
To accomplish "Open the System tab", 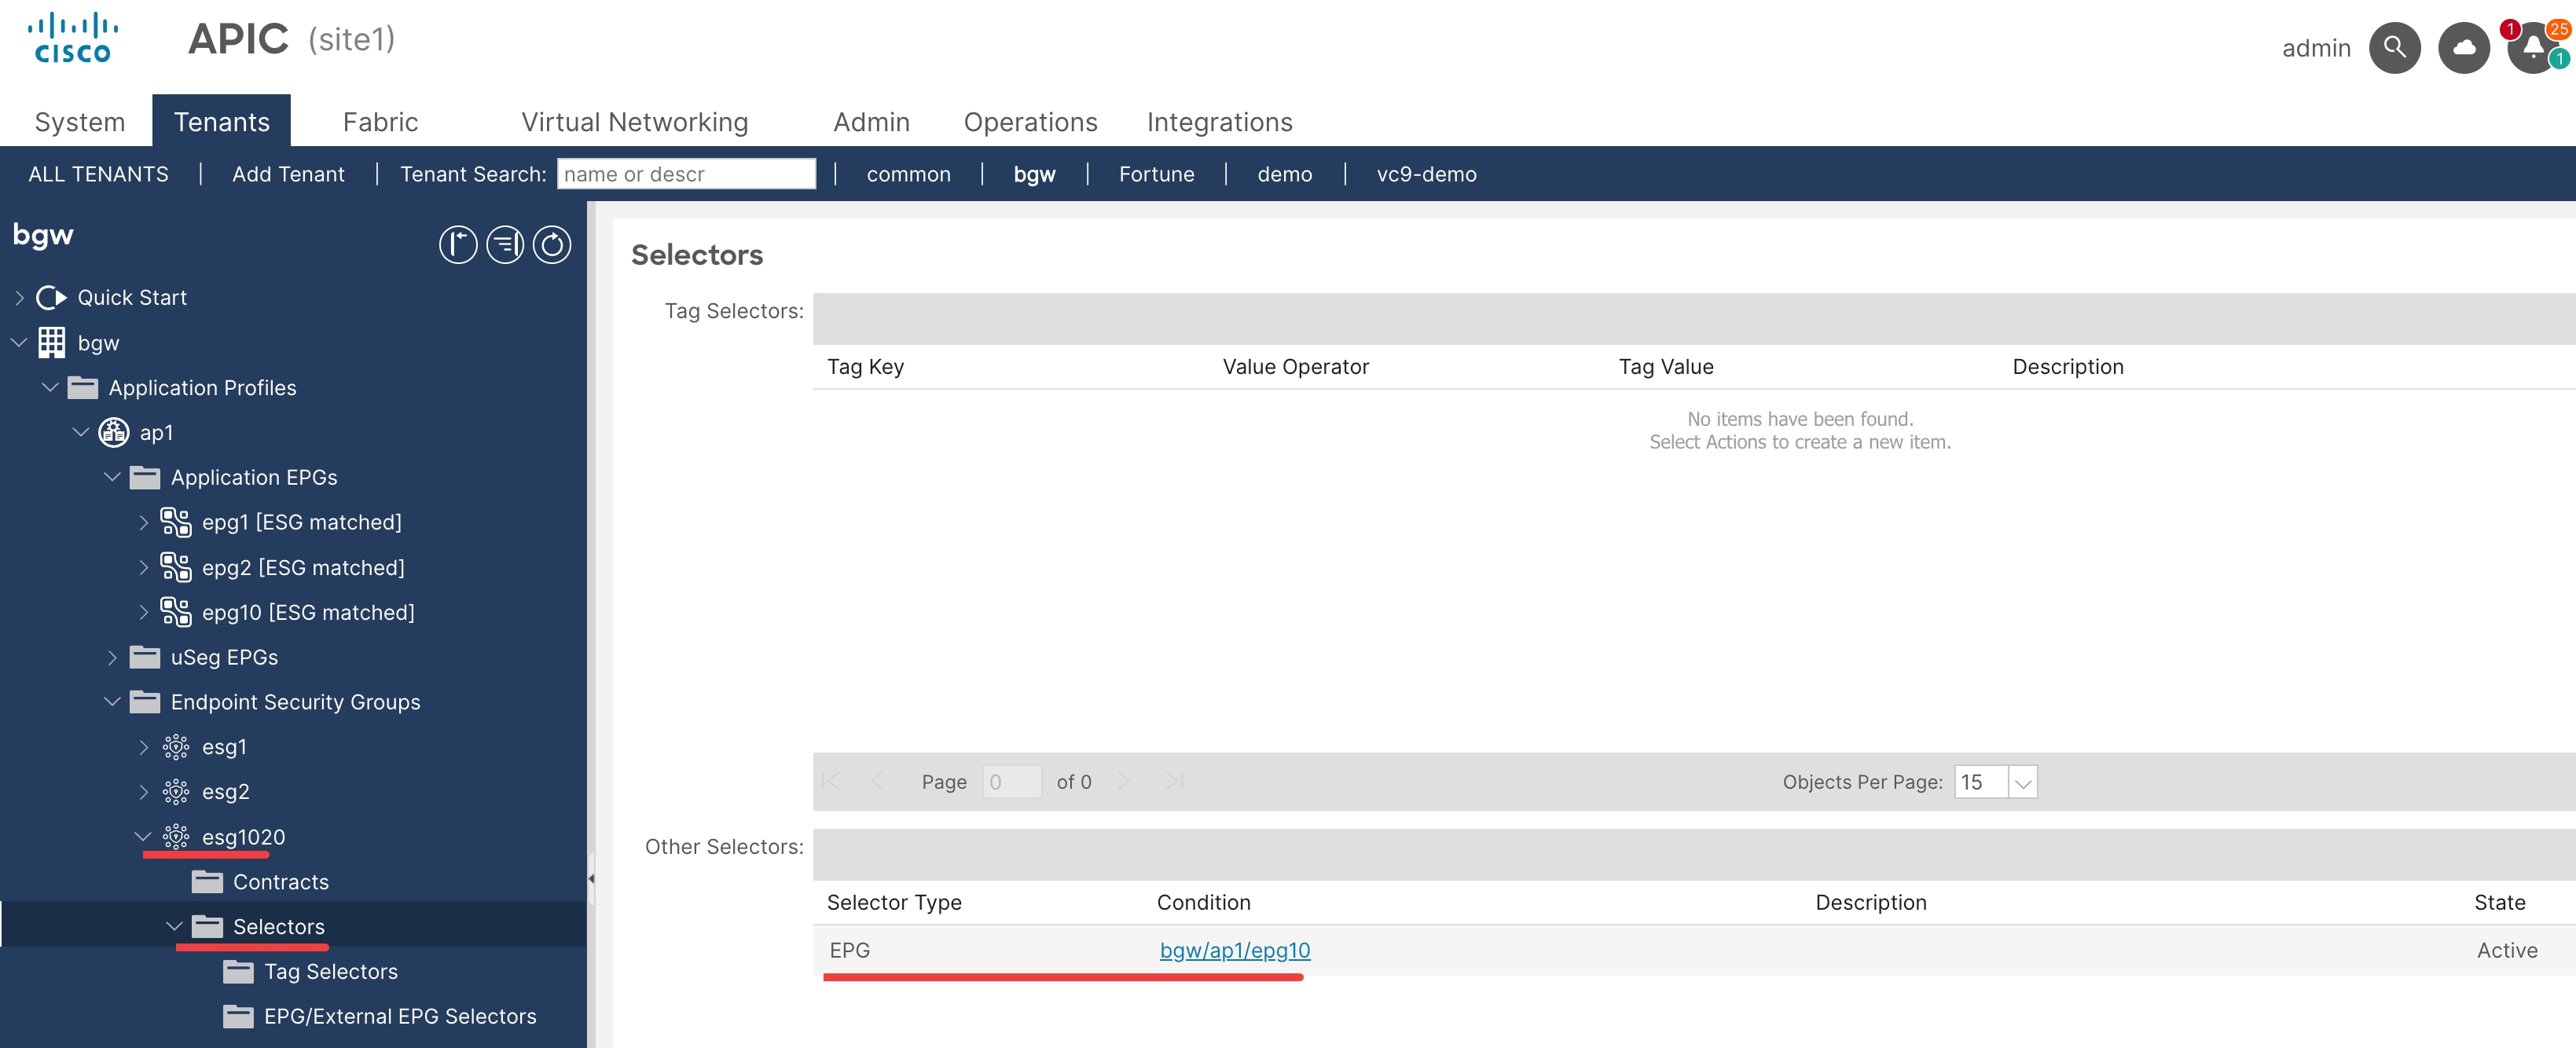I will pos(80,122).
